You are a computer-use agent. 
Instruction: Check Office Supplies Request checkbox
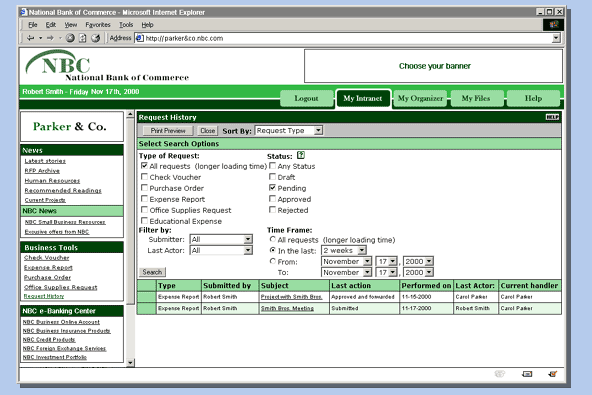144,209
